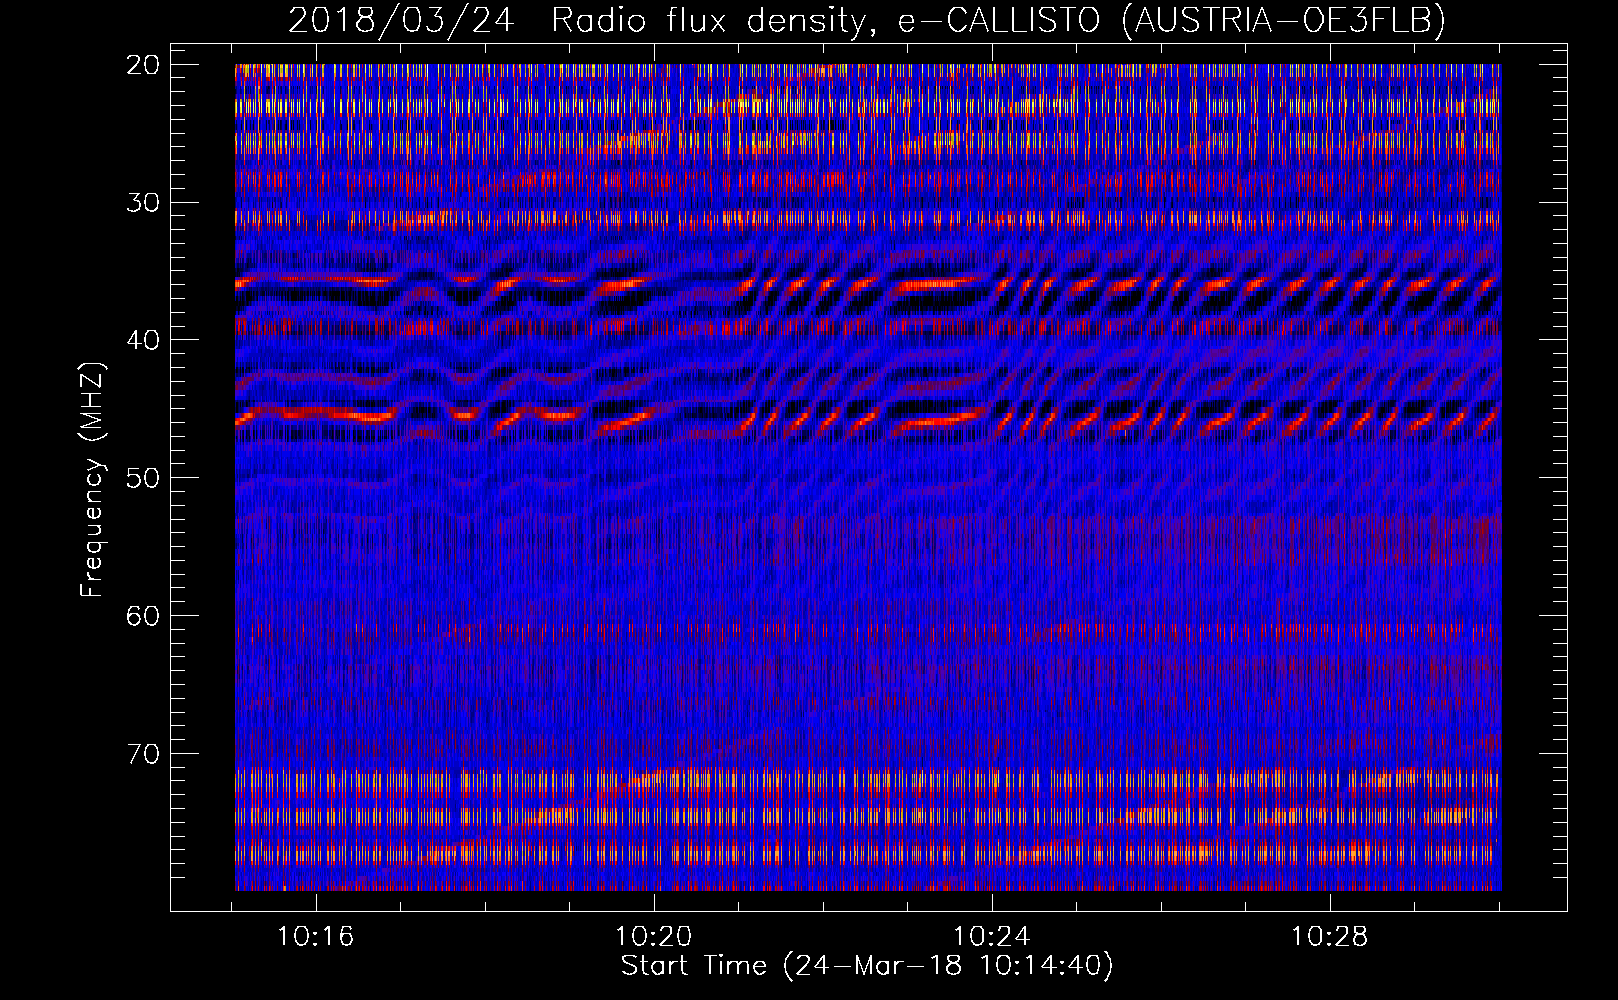Click the 'Start Time (24-Mar-18 10:14:40)' axis label
Viewport: 1618px width, 1000px height.
[x=866, y=966]
